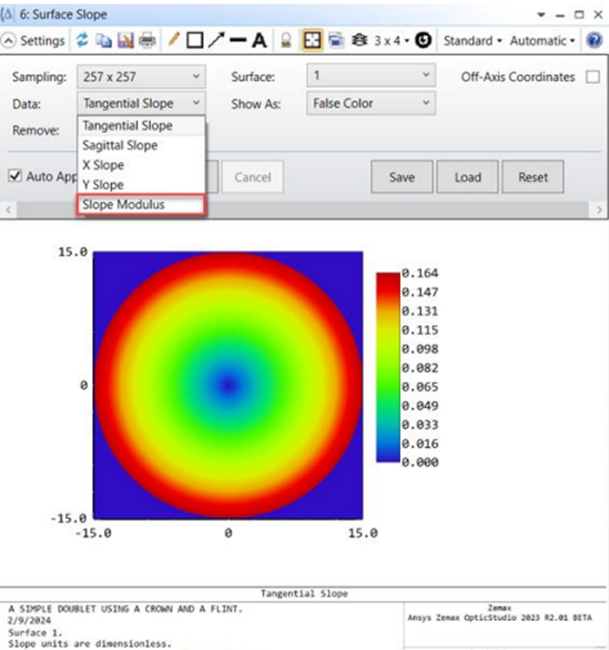Viewport: 609px width, 650px height.
Task: Click the horizontal scrollbar left arrow
Action: pos(8,210)
